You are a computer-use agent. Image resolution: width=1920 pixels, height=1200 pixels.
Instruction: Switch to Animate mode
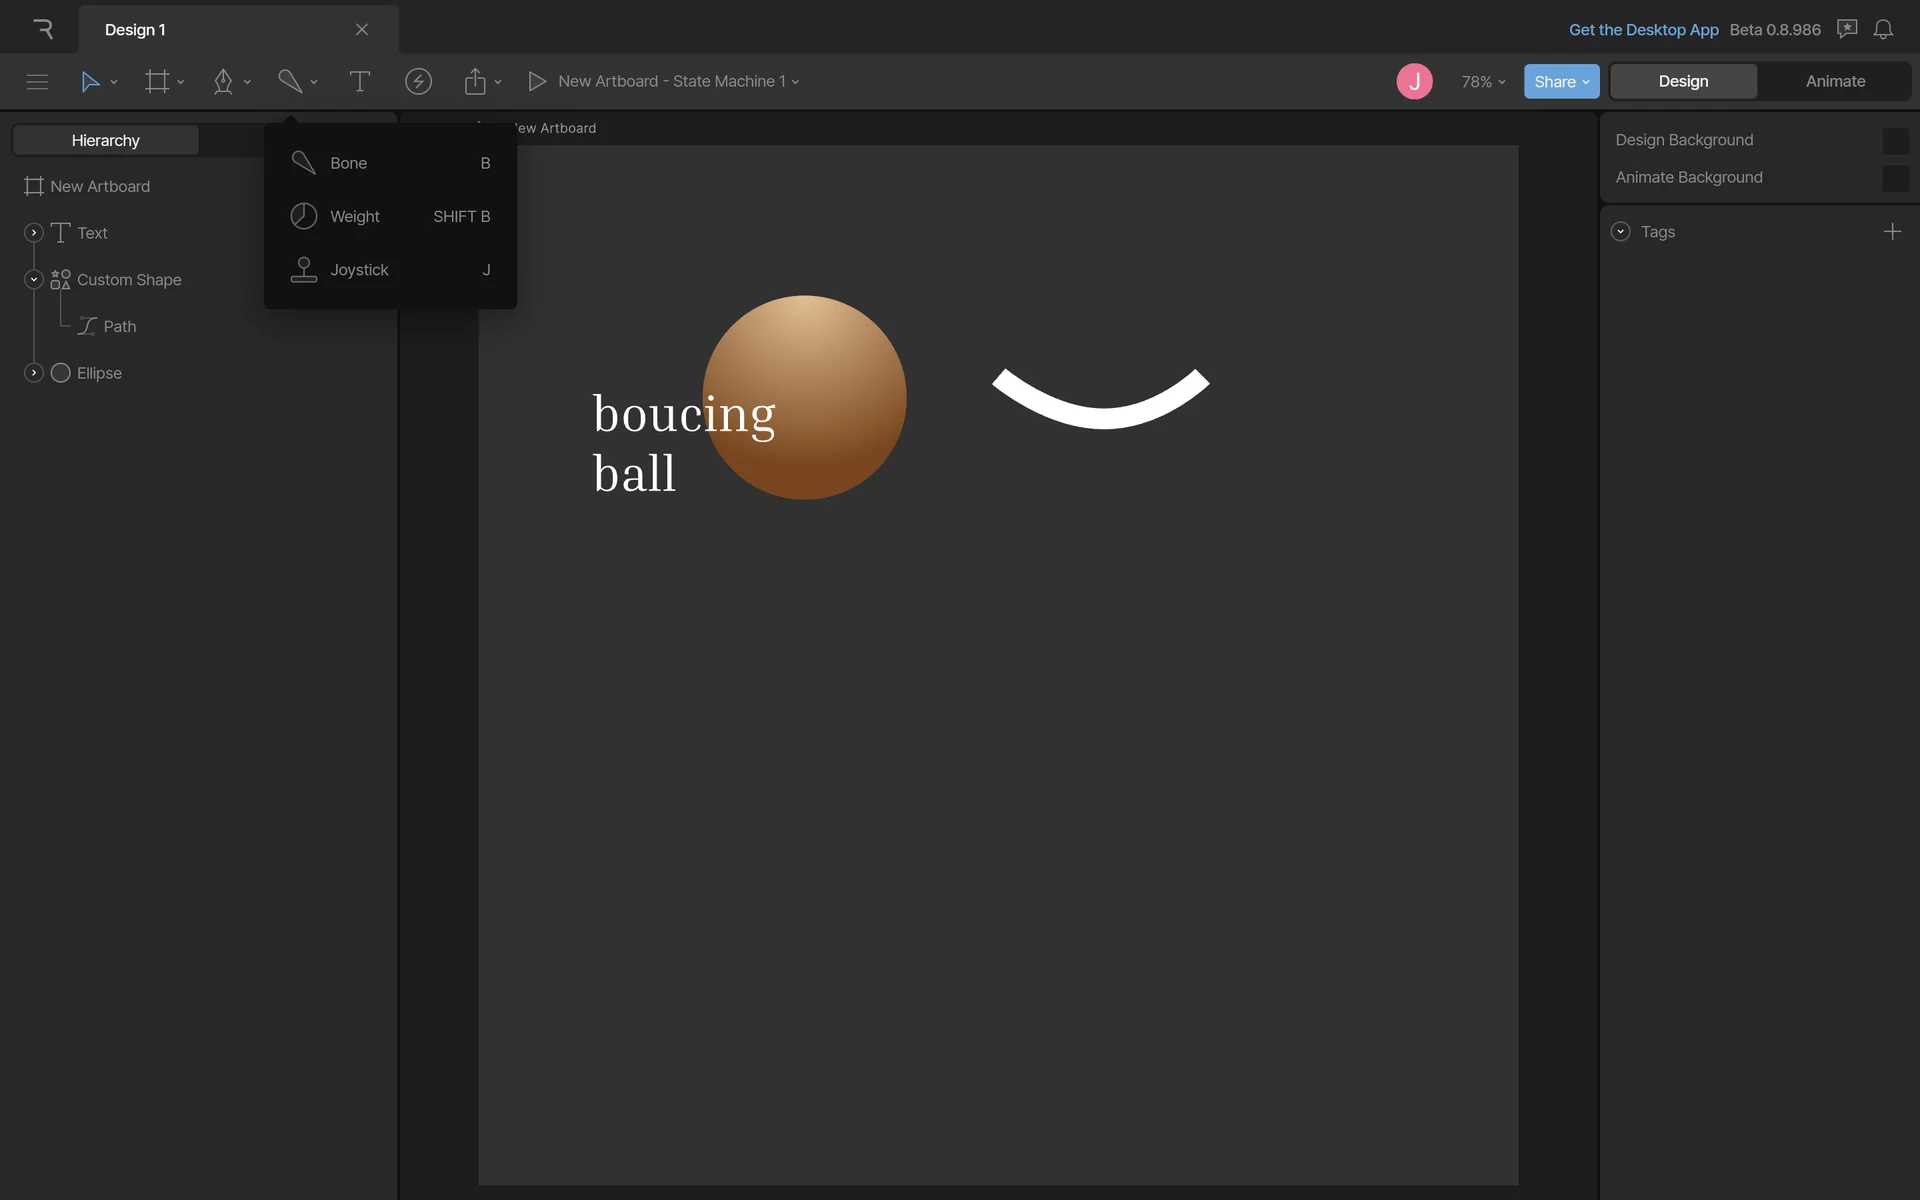tap(1835, 82)
